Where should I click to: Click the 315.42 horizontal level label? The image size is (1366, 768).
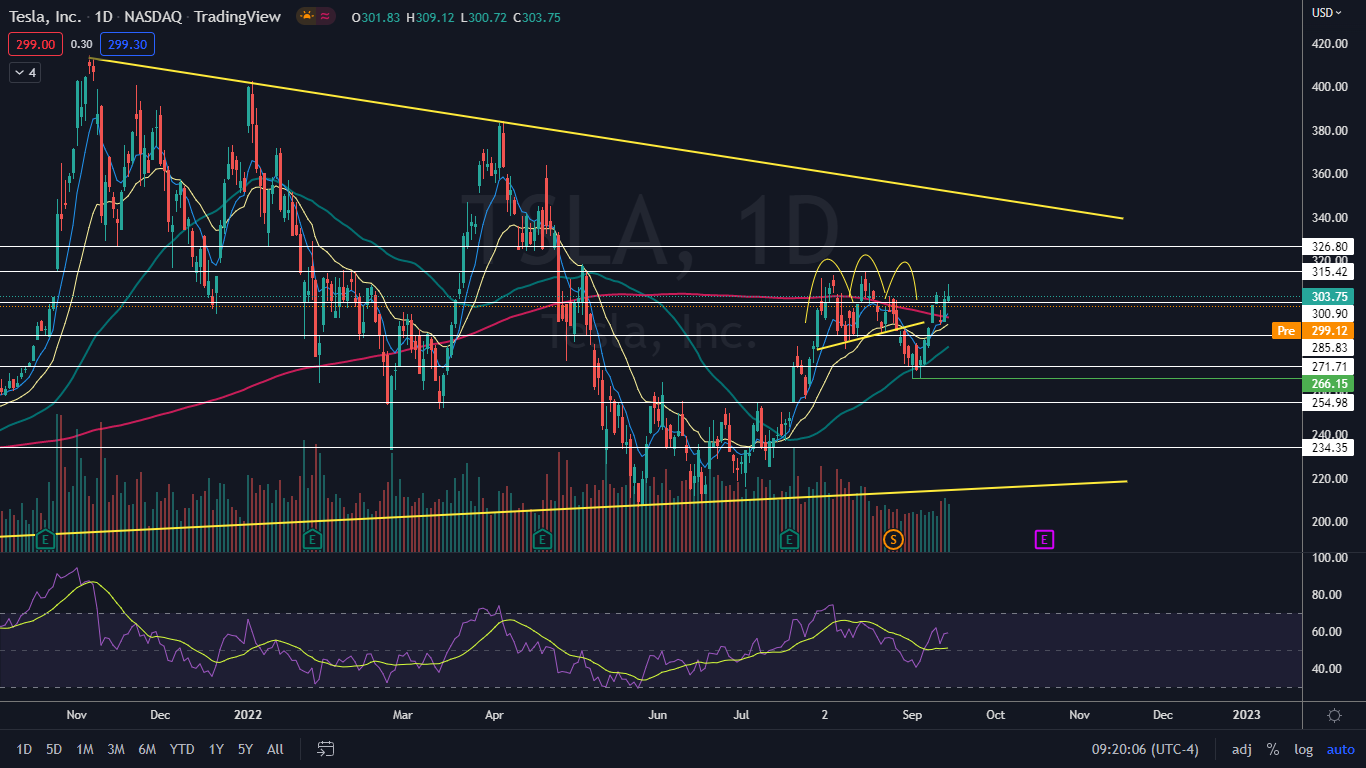pos(1329,272)
